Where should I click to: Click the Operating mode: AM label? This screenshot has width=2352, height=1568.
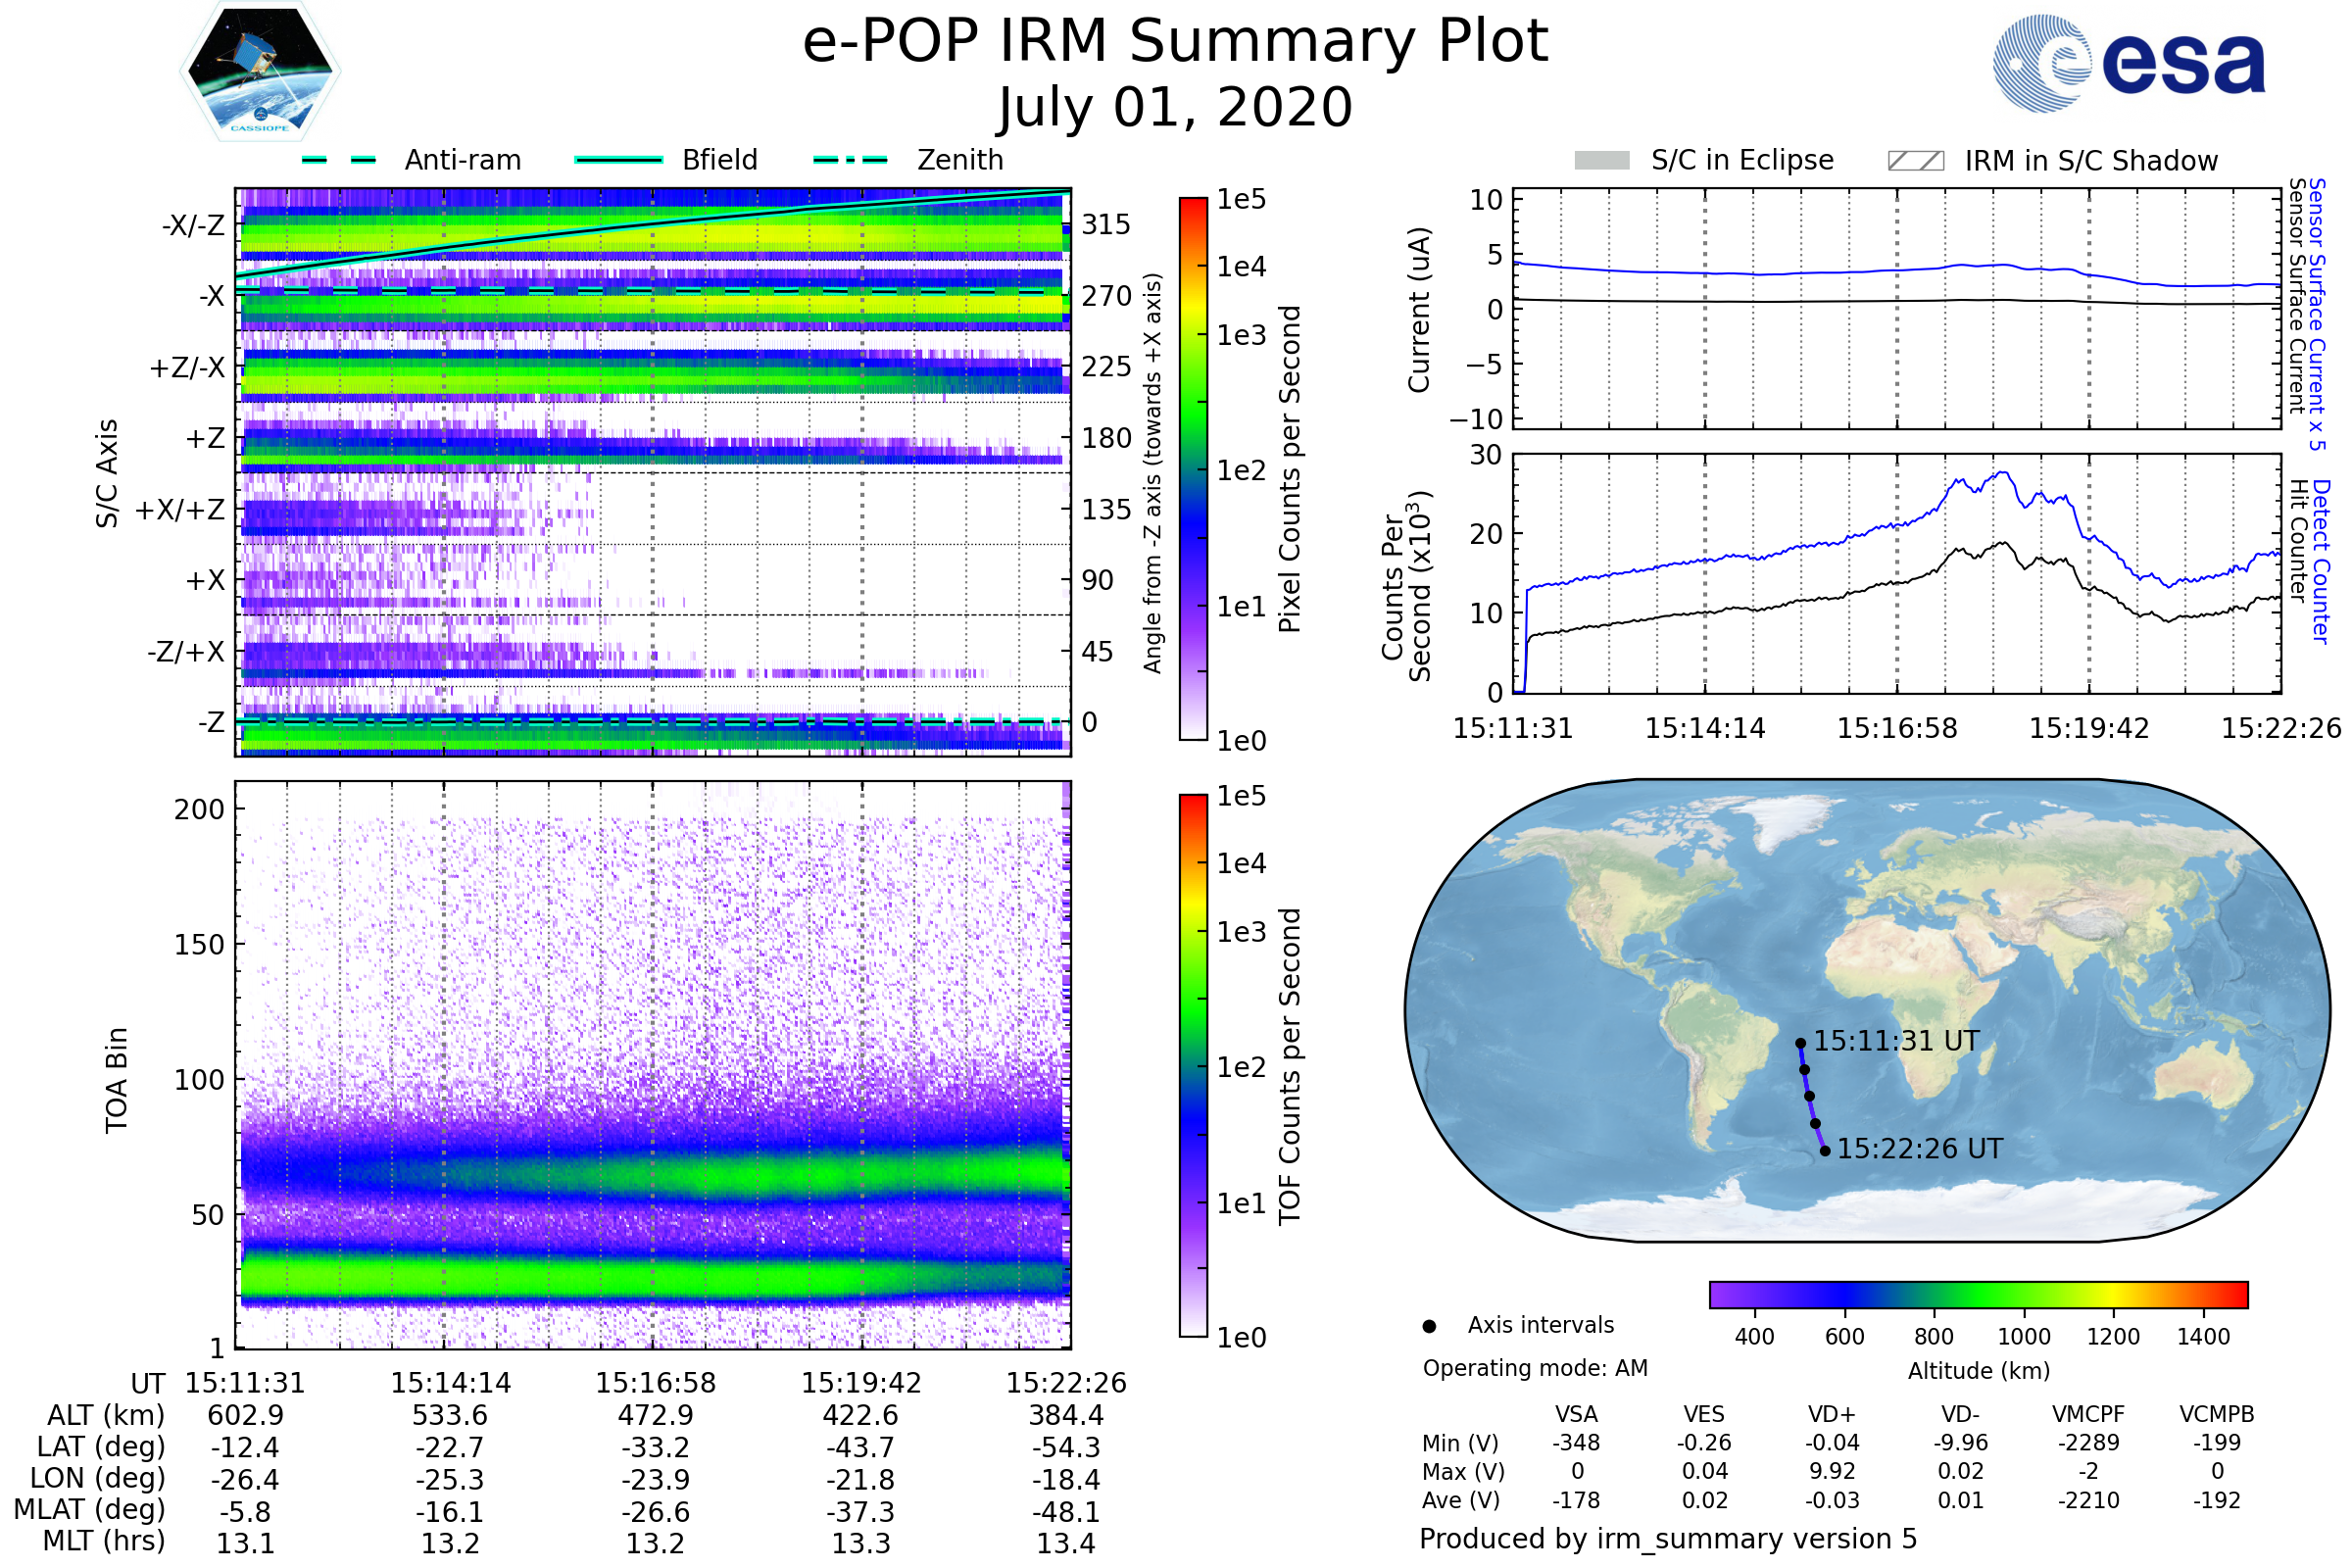pos(1535,1368)
